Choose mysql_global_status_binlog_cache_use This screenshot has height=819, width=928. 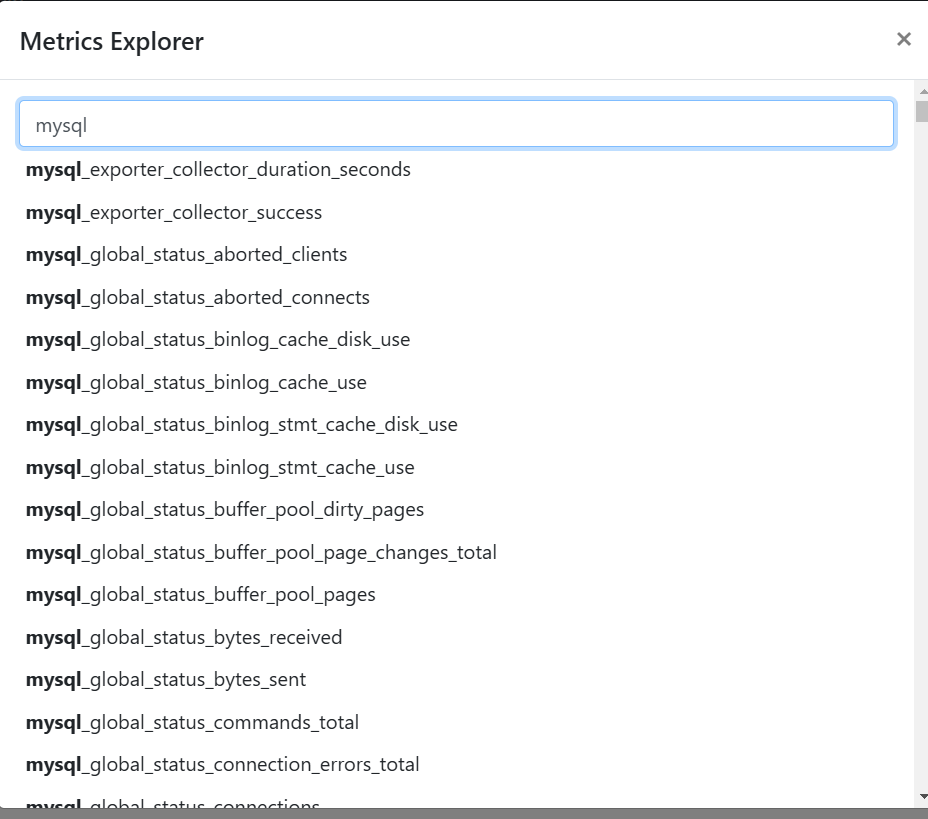pos(196,383)
